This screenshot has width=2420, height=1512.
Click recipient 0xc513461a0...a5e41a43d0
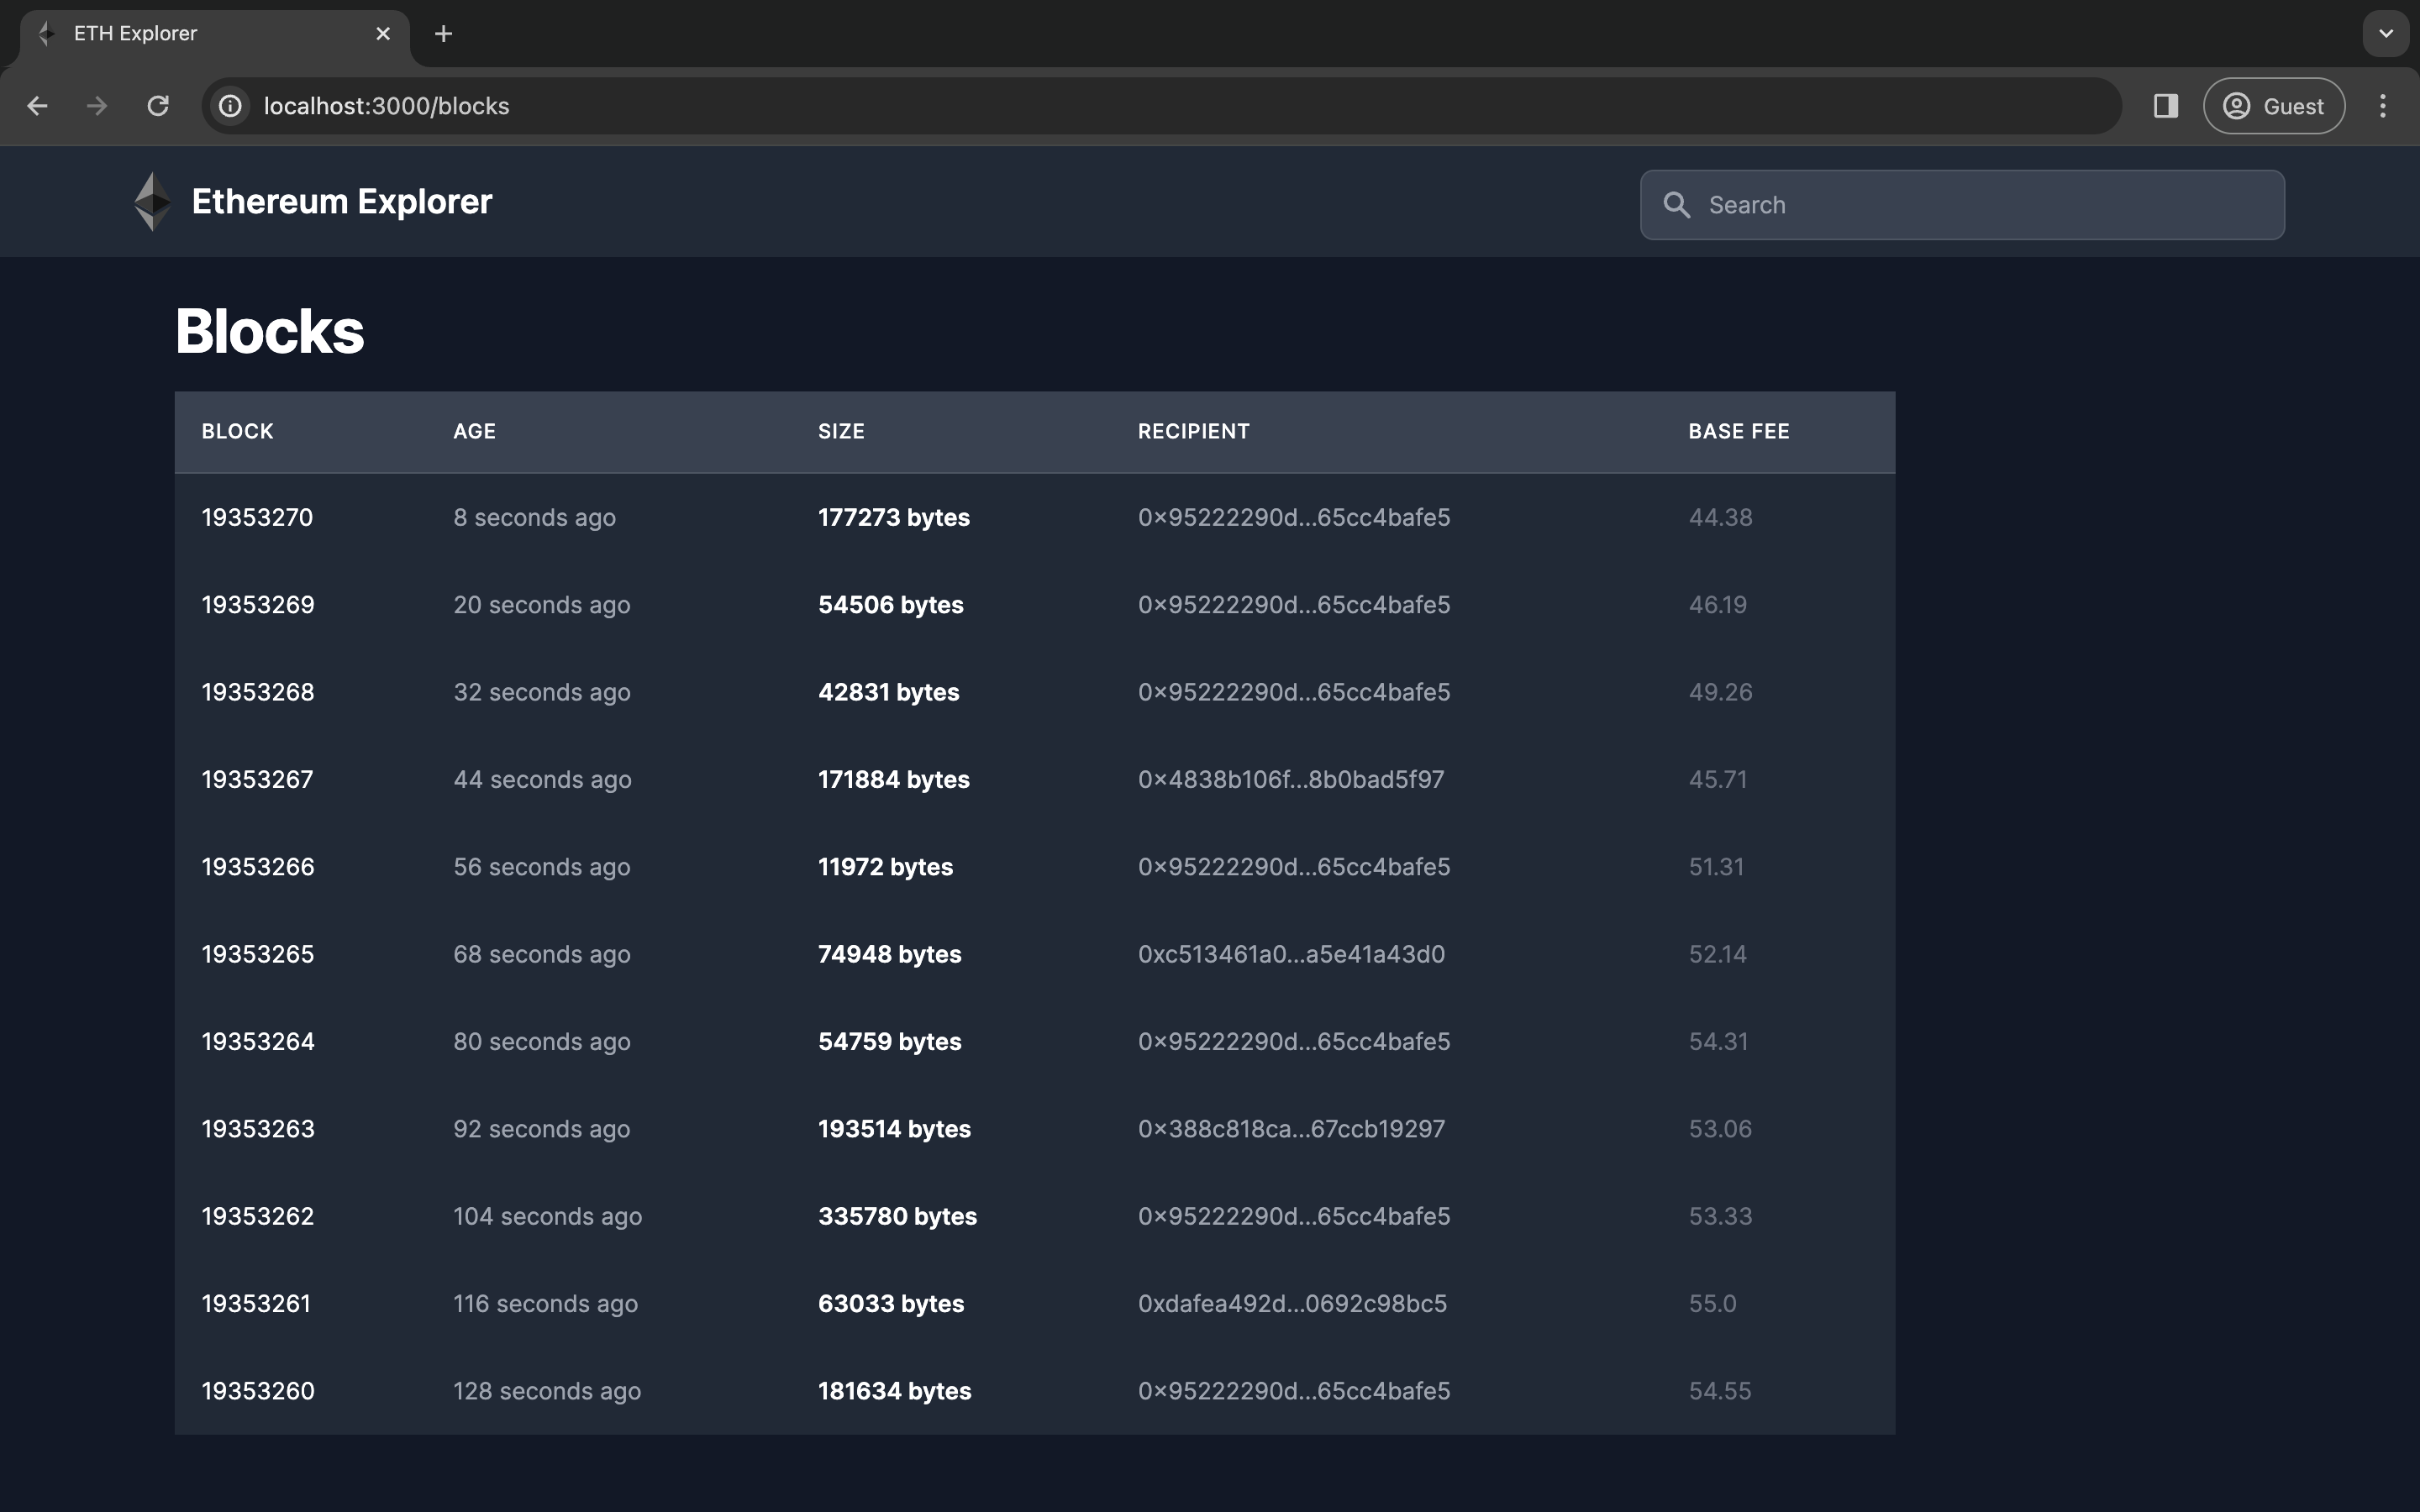click(1291, 954)
